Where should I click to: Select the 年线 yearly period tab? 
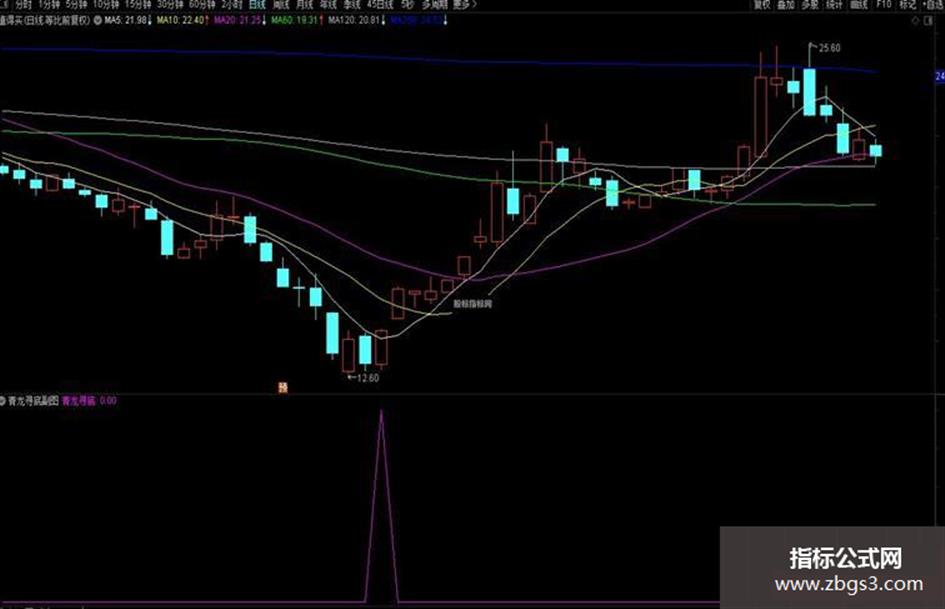point(328,4)
